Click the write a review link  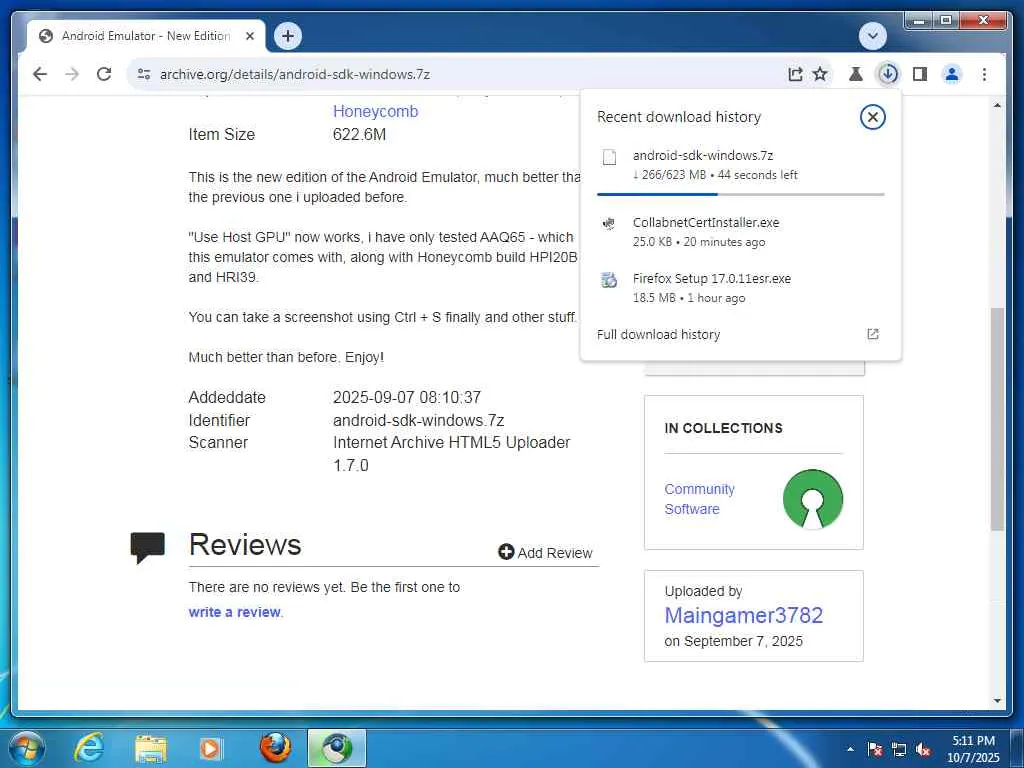[234, 612]
